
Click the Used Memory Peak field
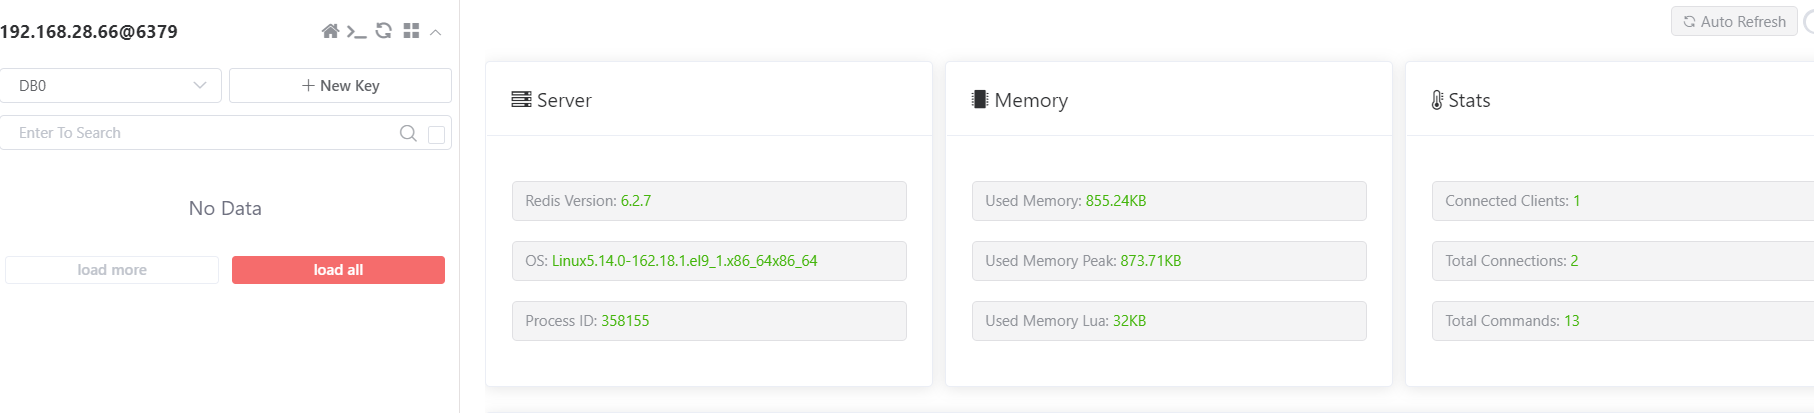[x=1169, y=261]
